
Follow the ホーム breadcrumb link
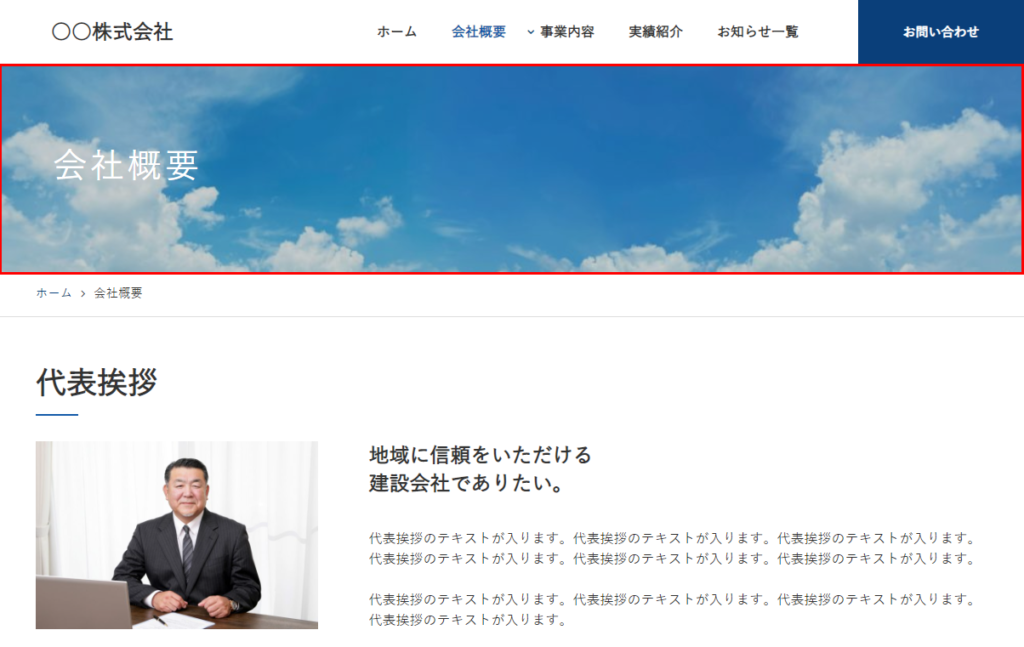pos(54,293)
